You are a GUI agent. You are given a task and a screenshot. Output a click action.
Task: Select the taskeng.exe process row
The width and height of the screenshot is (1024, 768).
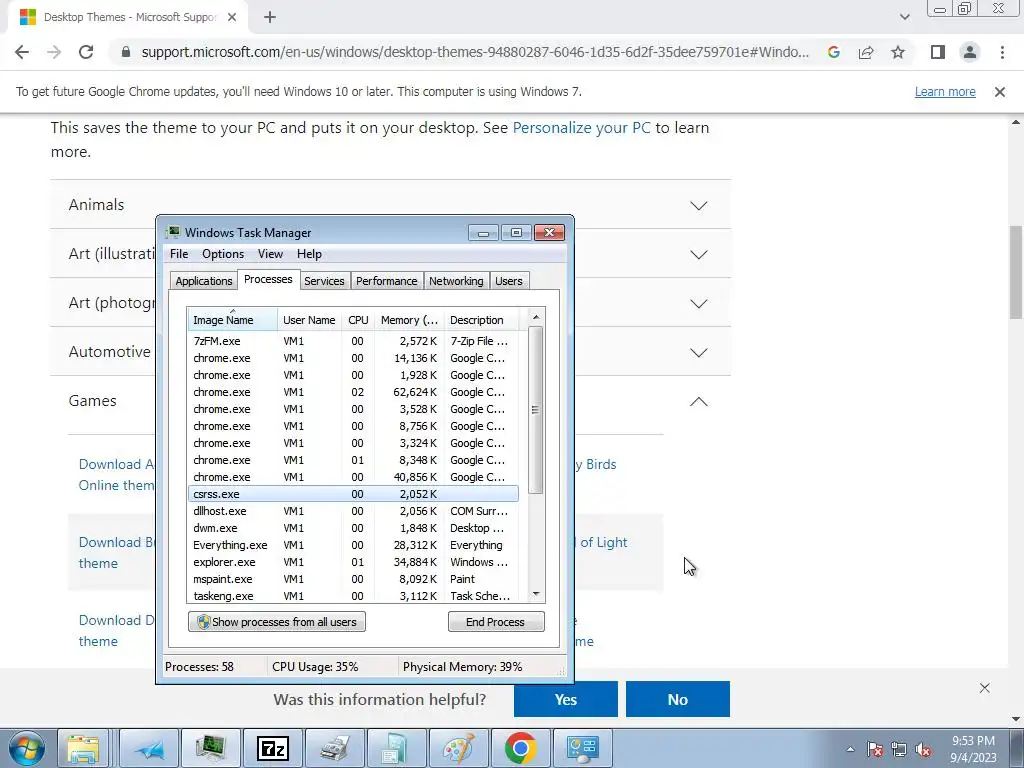pyautogui.click(x=353, y=596)
